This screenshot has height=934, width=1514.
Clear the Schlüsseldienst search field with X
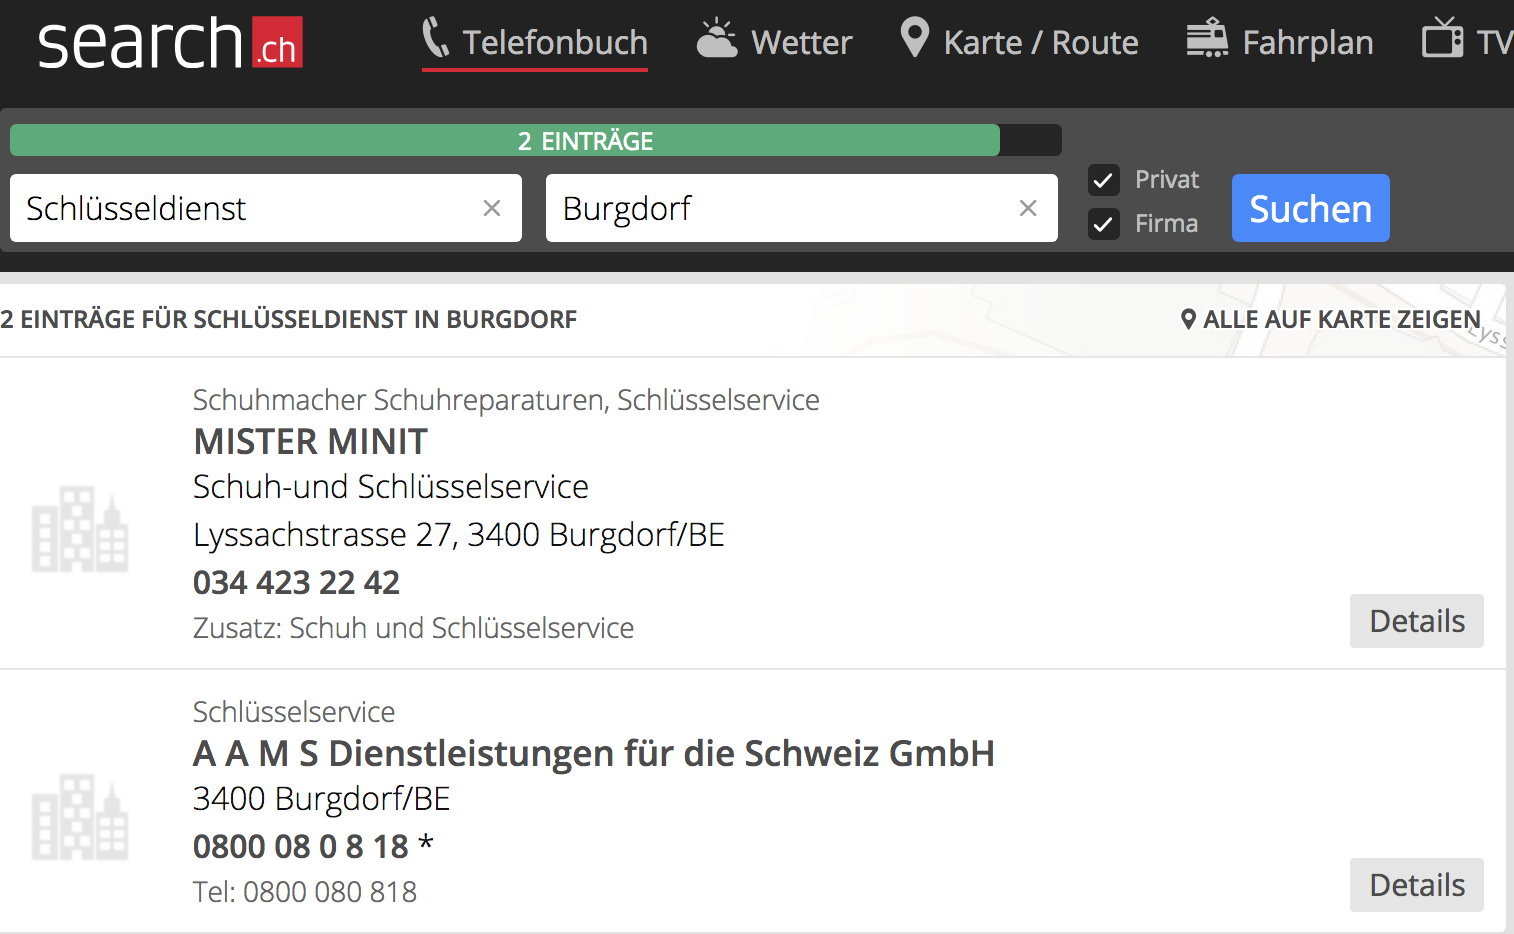pyautogui.click(x=492, y=208)
